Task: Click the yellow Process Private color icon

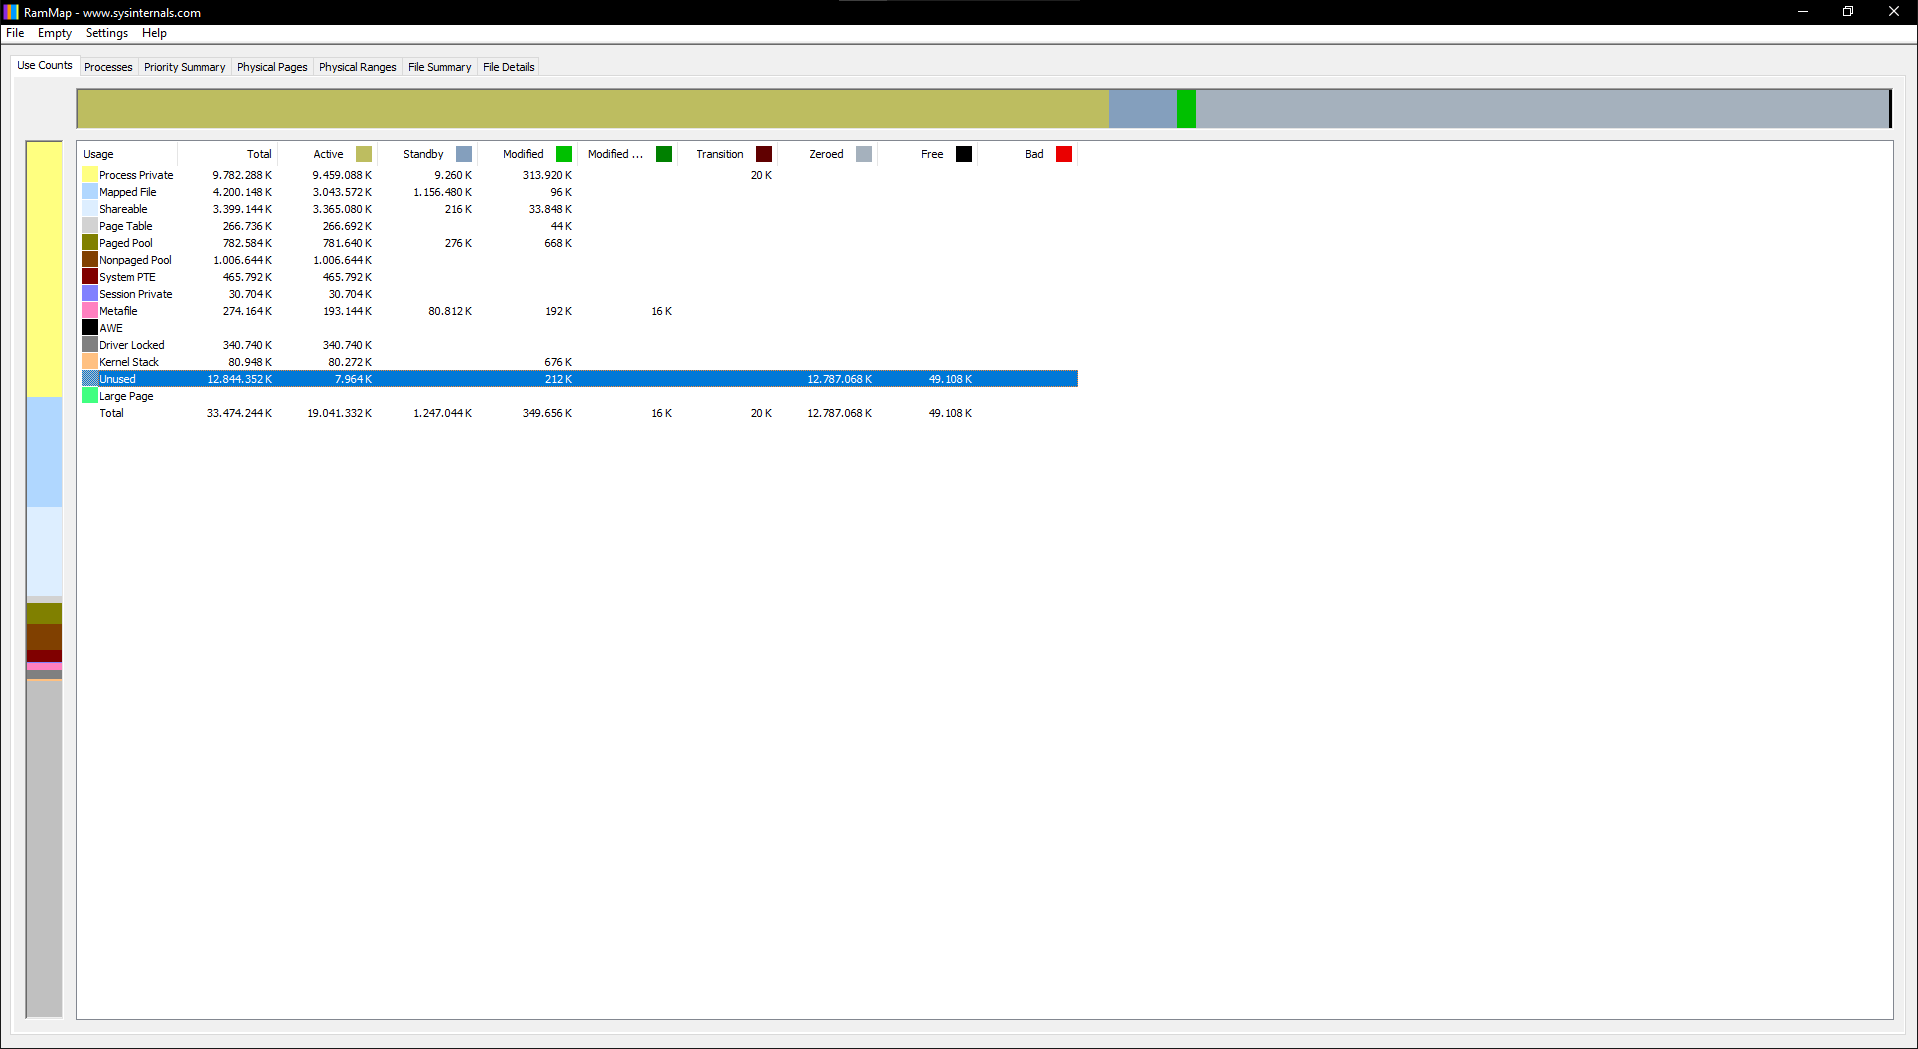Action: [x=90, y=175]
